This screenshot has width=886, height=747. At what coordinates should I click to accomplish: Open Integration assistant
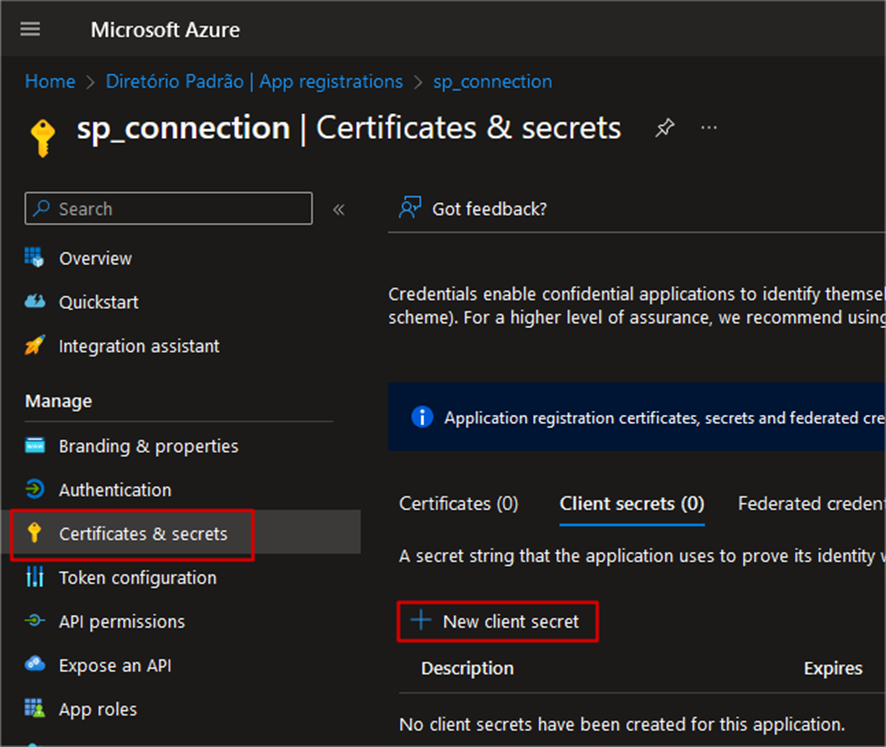(139, 346)
